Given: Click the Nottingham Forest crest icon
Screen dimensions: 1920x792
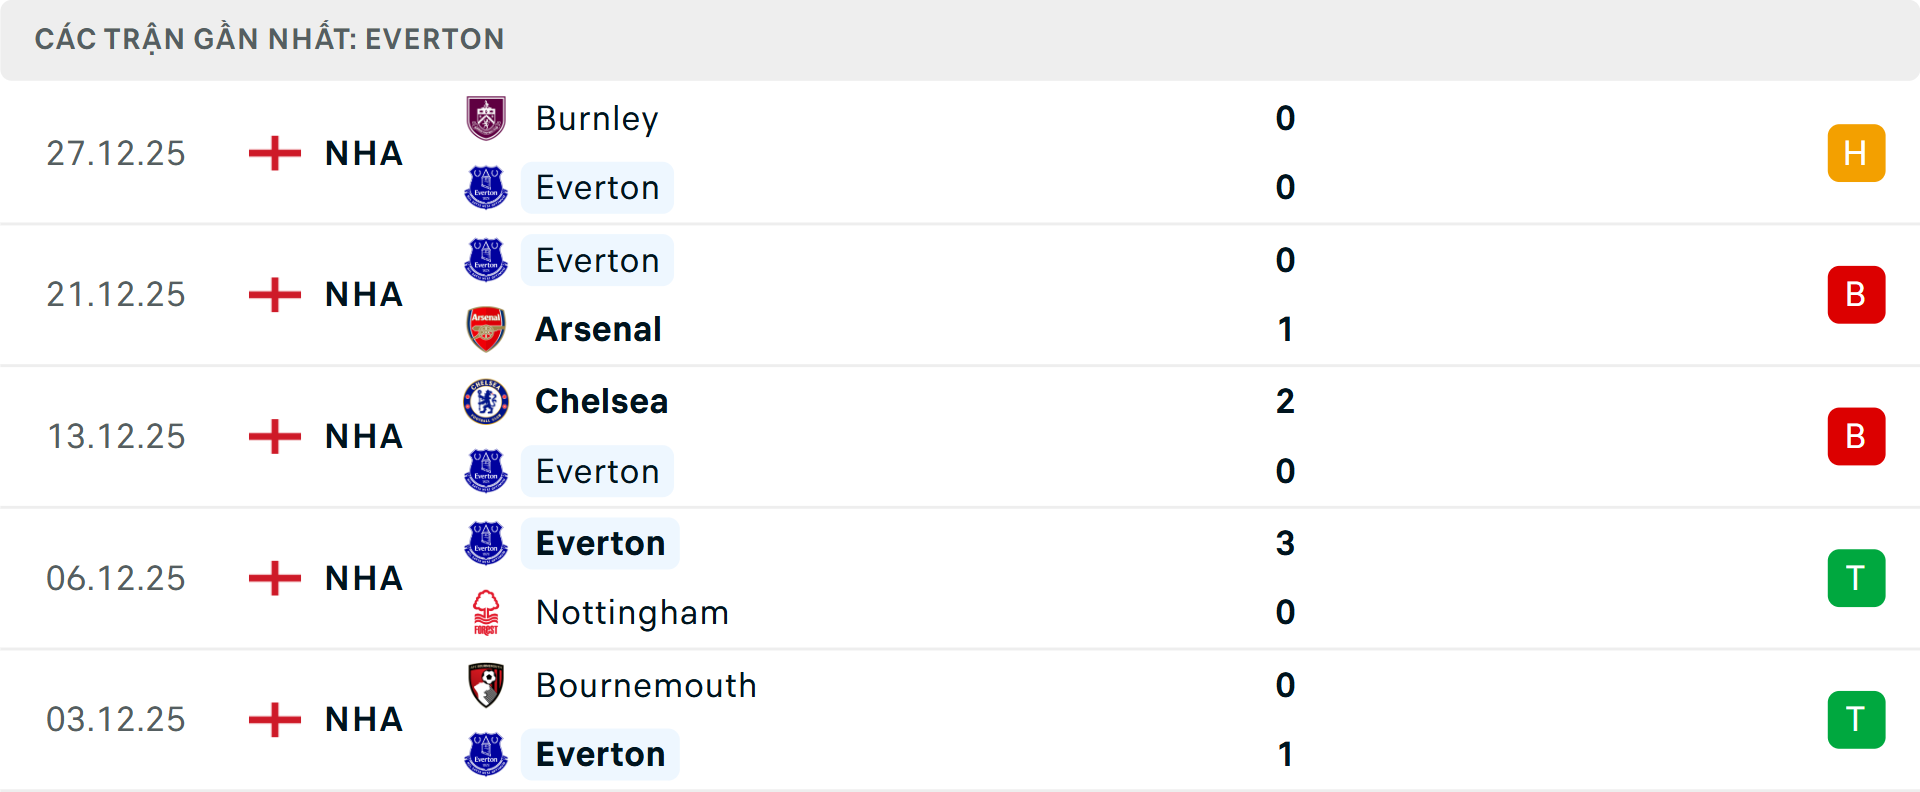Looking at the screenshot, I should pyautogui.click(x=487, y=612).
